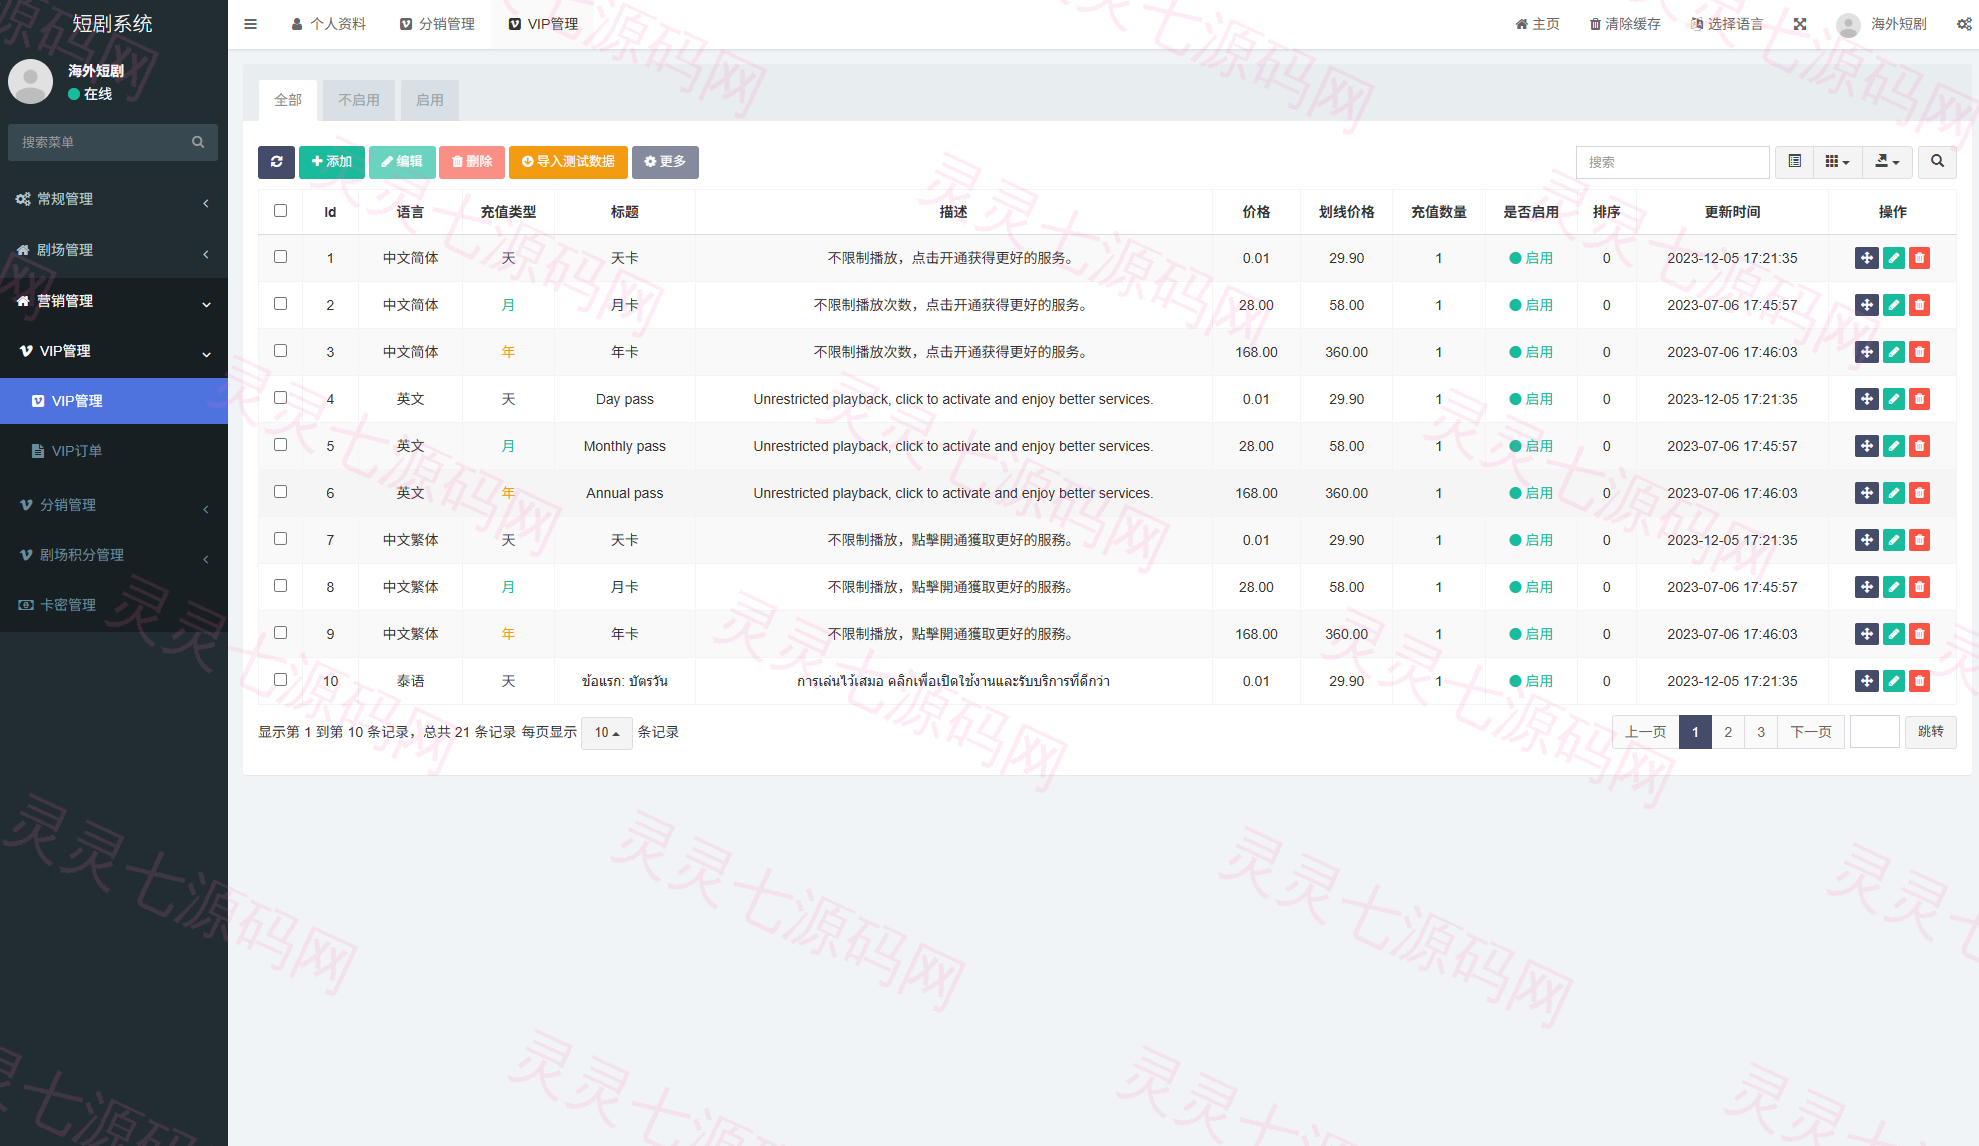Collapse the 营销管理 sidebar menu
The width and height of the screenshot is (1979, 1146).
tap(114, 301)
